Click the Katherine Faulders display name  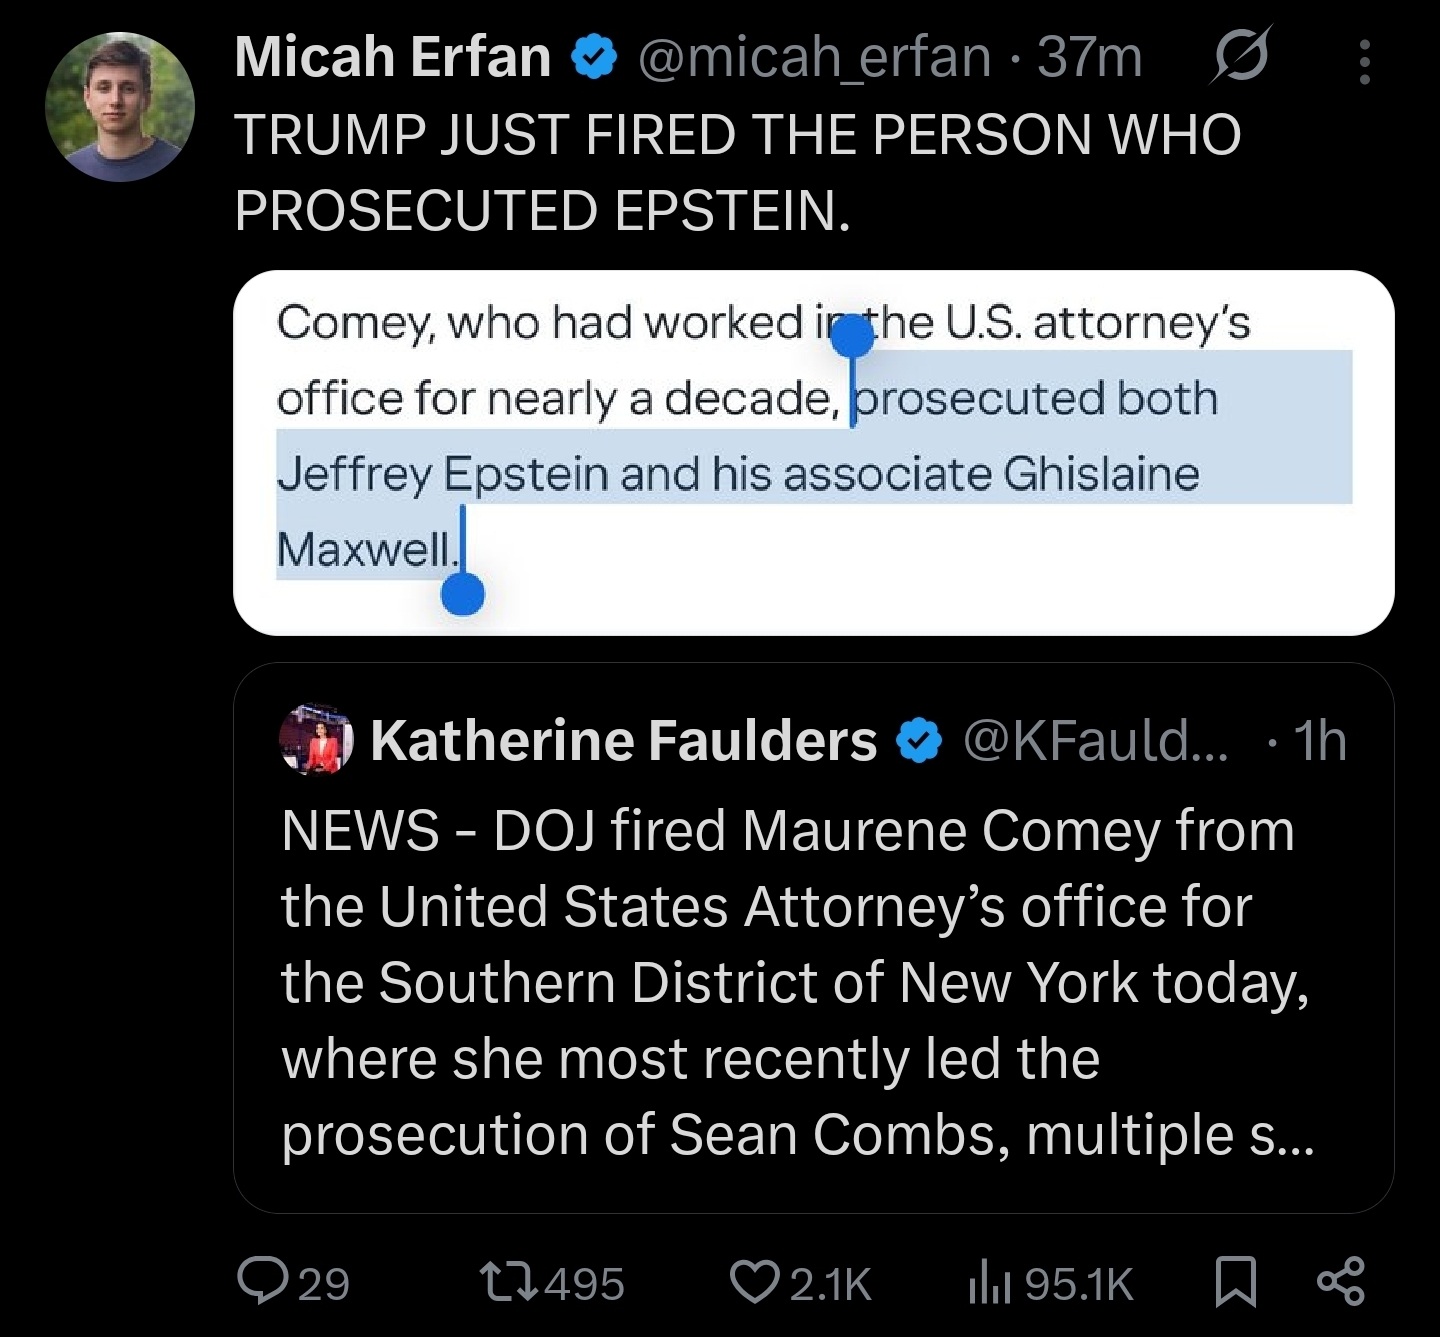pyautogui.click(x=623, y=740)
